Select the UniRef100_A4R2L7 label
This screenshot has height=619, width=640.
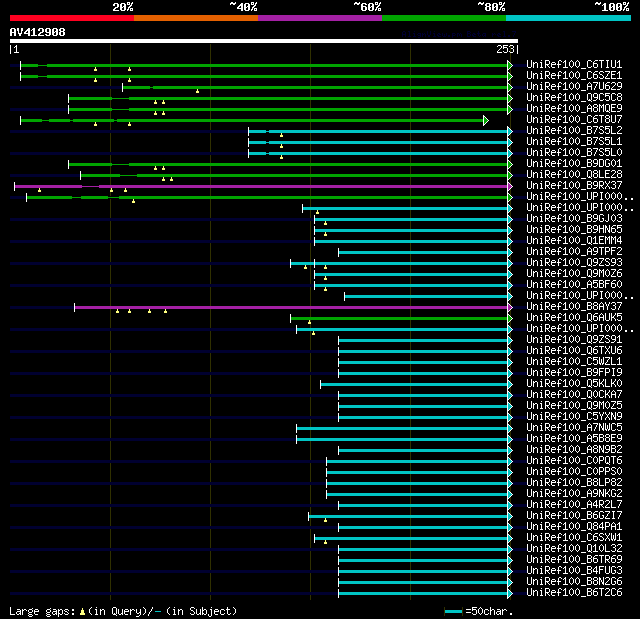click(574, 505)
